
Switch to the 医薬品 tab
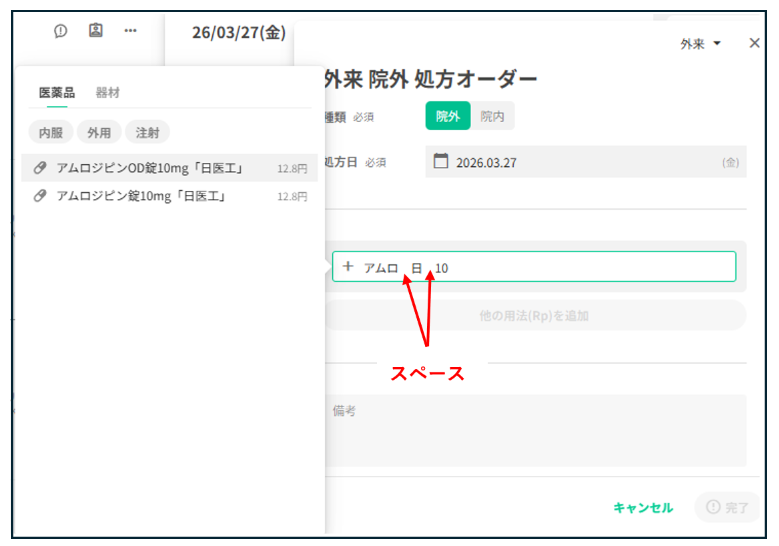(x=57, y=92)
